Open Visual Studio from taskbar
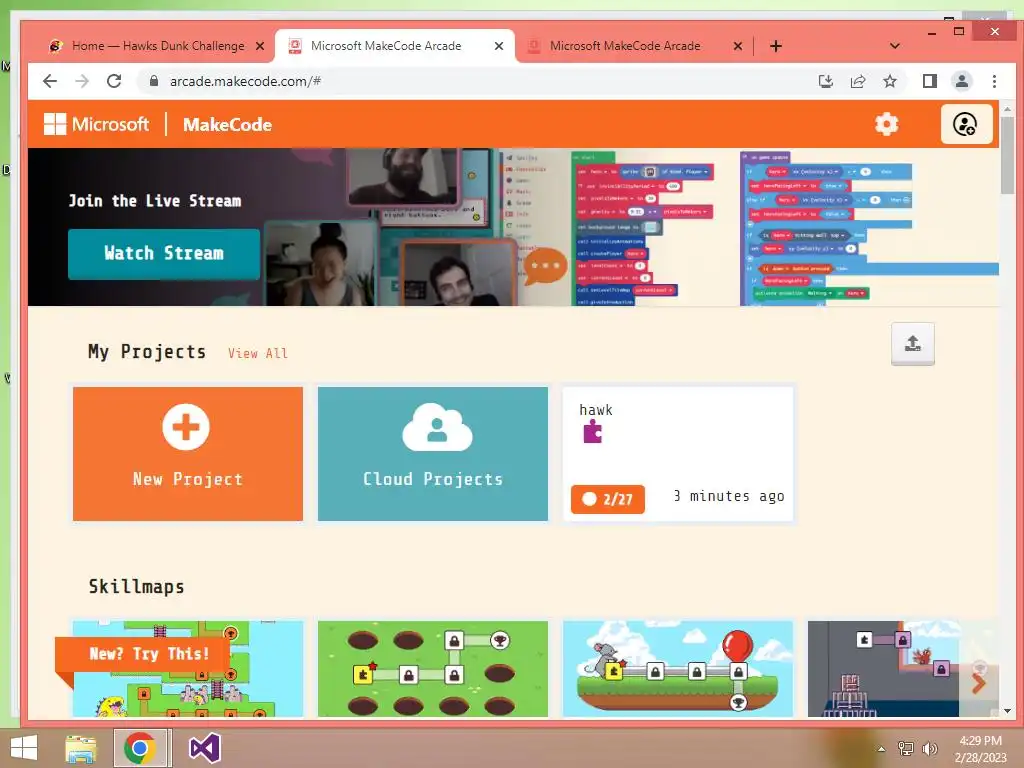The width and height of the screenshot is (1024, 768). pyautogui.click(x=204, y=748)
